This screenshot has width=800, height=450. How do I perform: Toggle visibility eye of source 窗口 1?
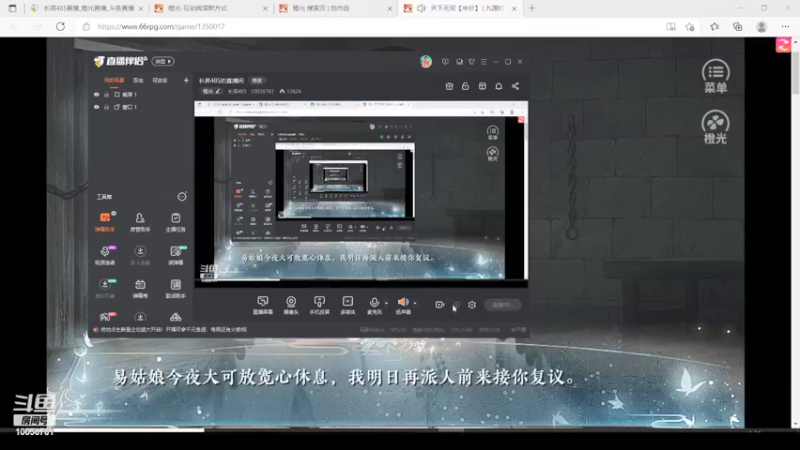[x=96, y=107]
